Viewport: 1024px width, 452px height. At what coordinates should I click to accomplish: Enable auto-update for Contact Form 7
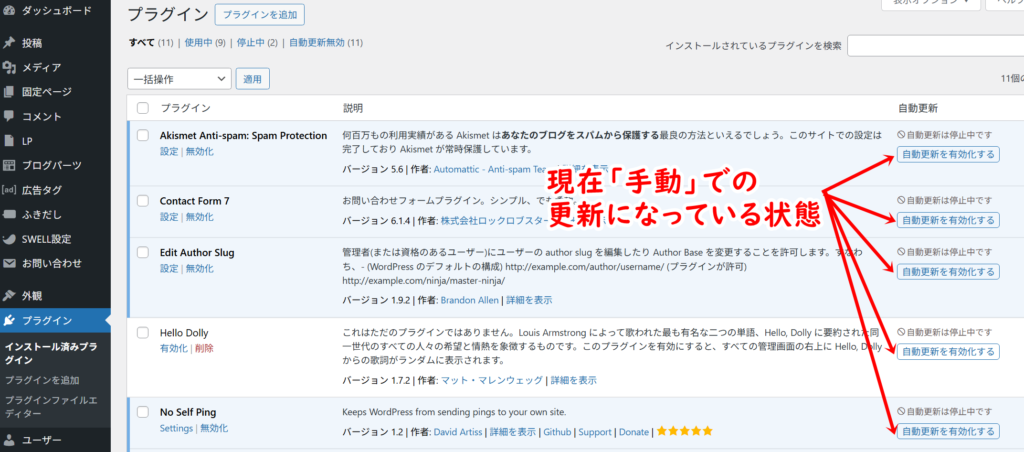coord(948,220)
